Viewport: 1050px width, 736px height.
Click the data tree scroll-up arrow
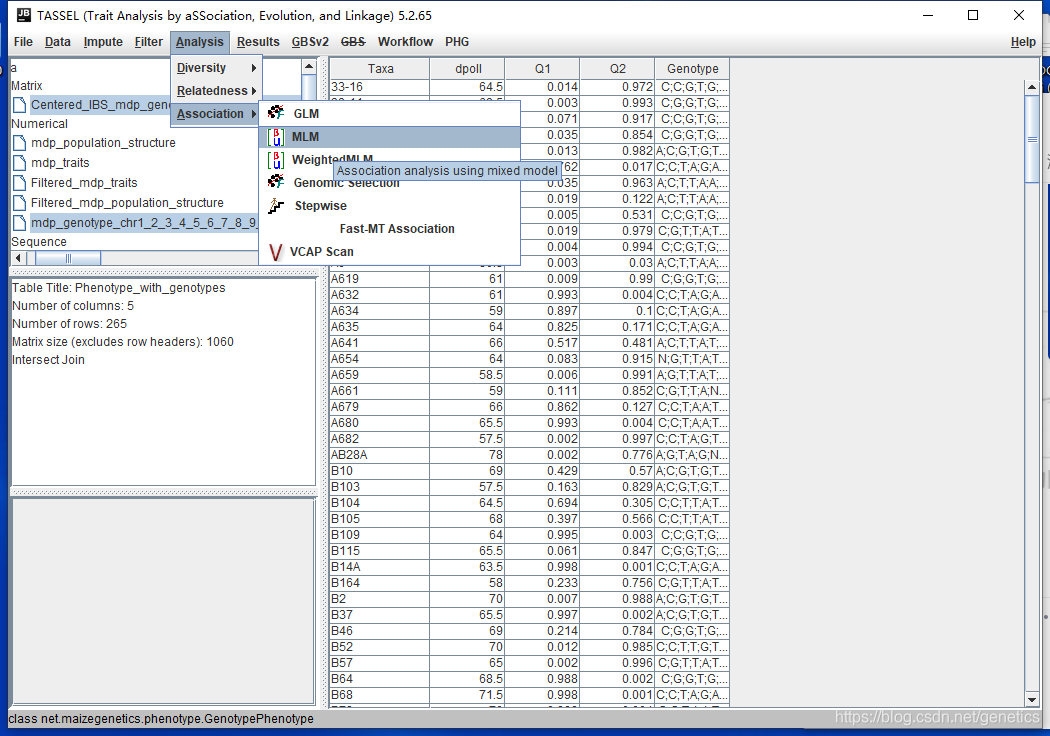(x=309, y=66)
